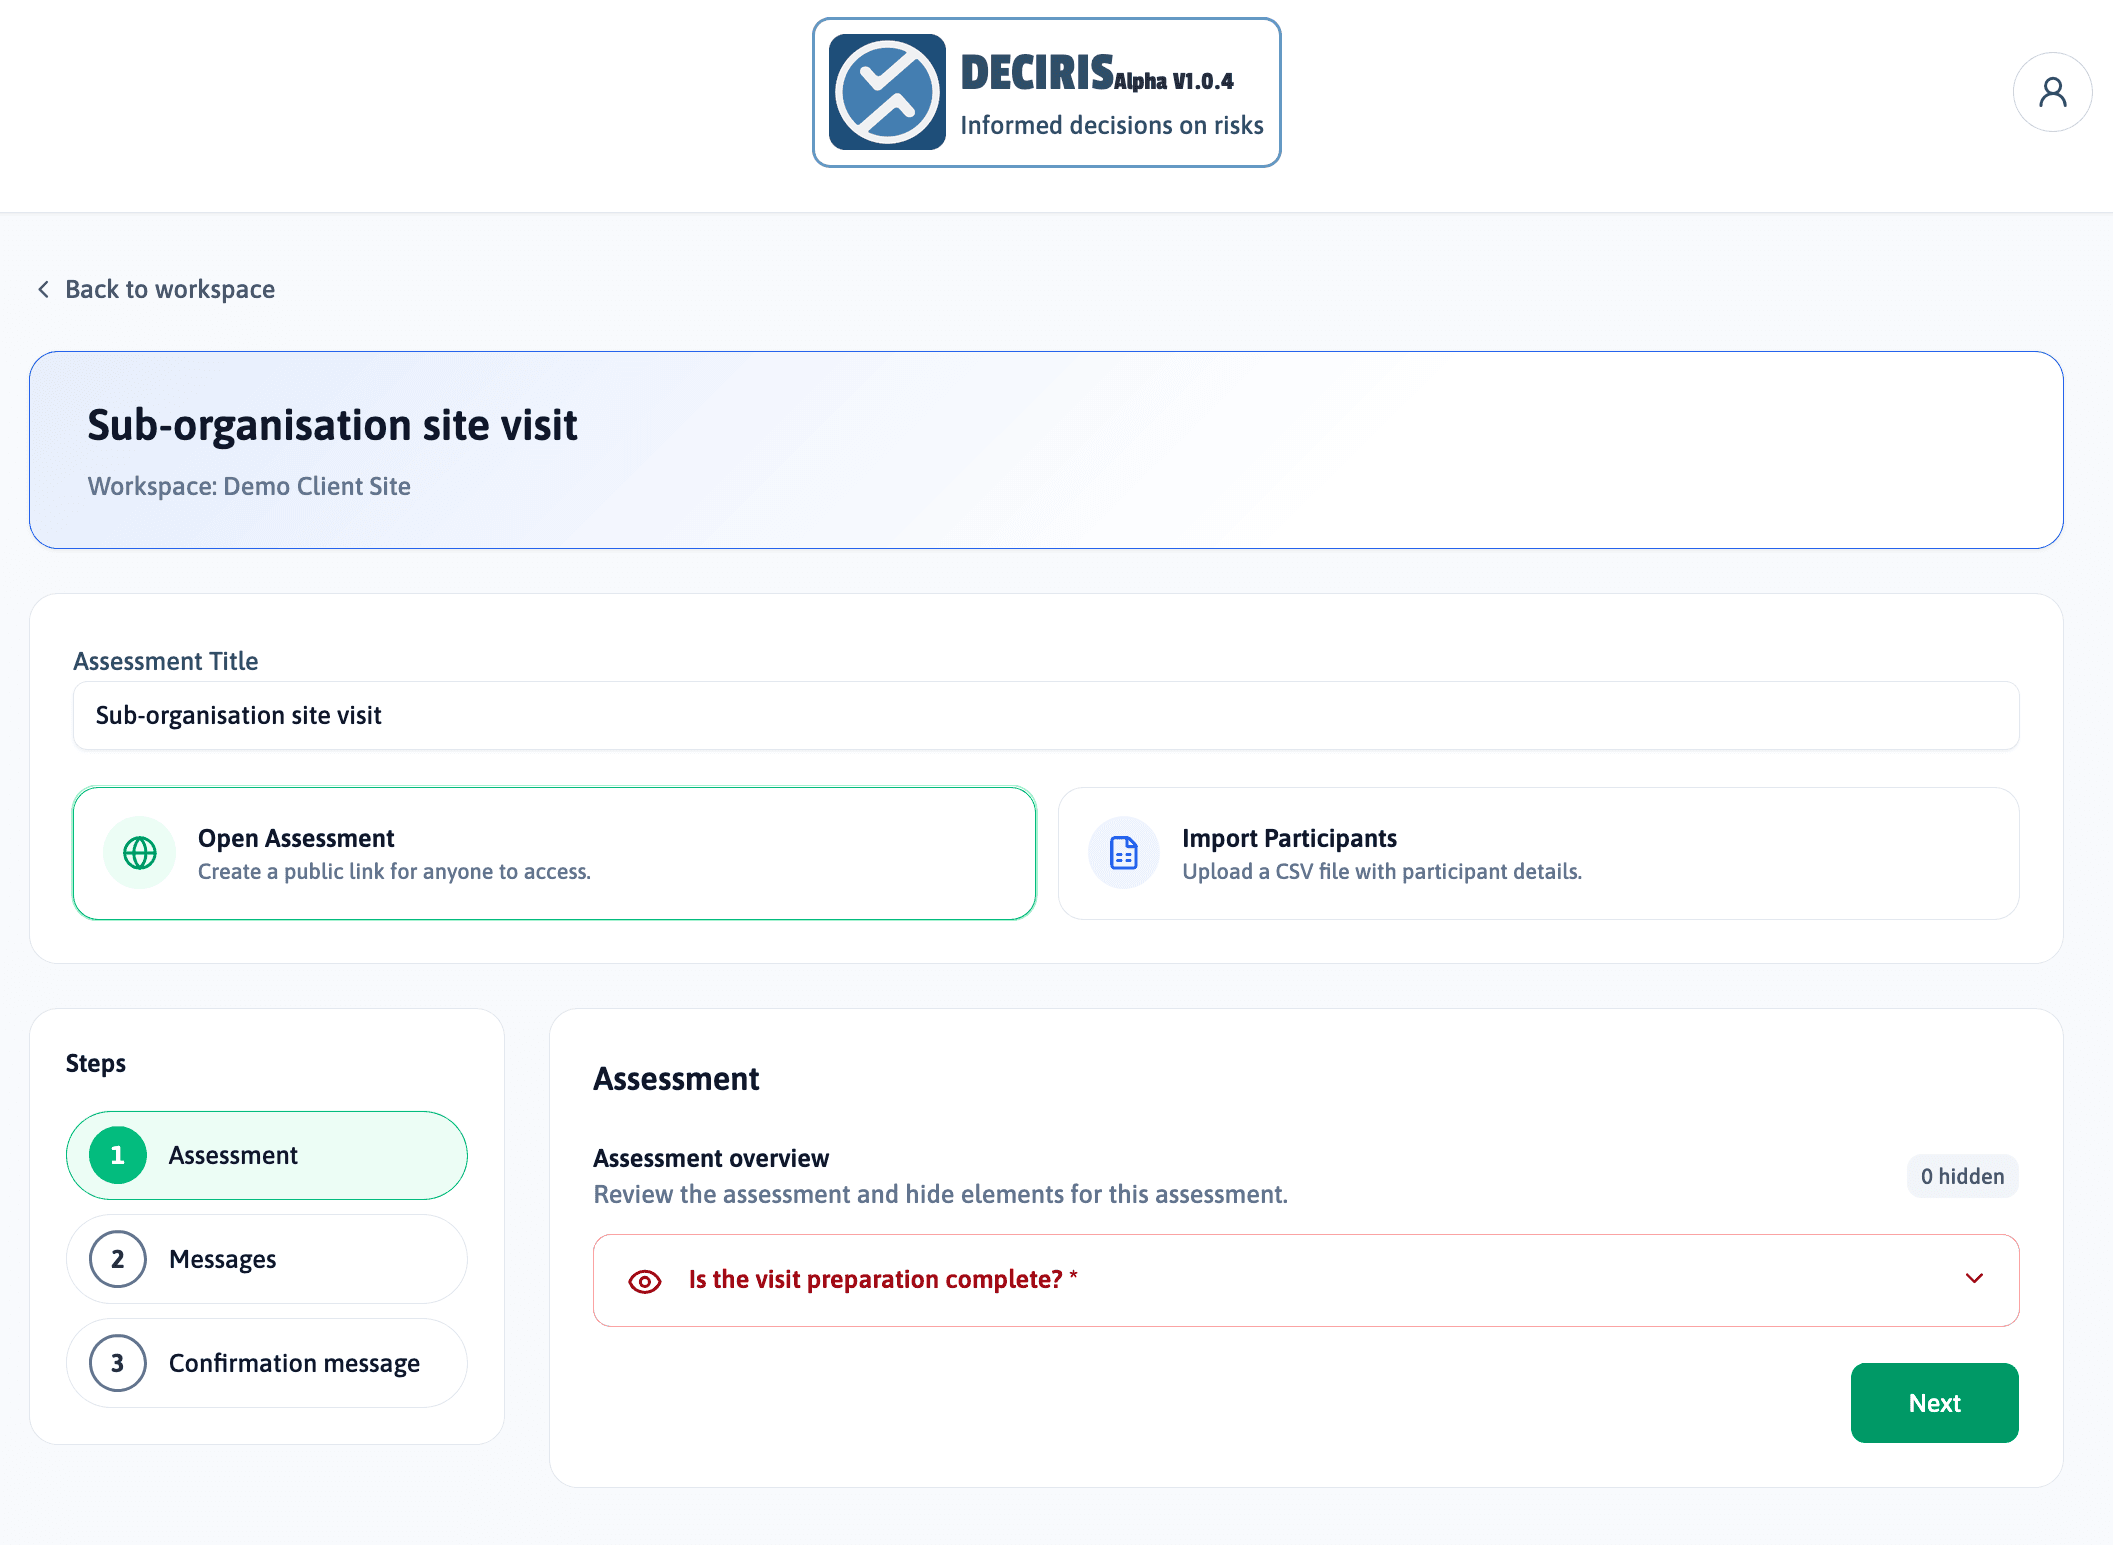Click the 'Steps' panel heading
The width and height of the screenshot is (2114, 1545).
pyautogui.click(x=96, y=1063)
